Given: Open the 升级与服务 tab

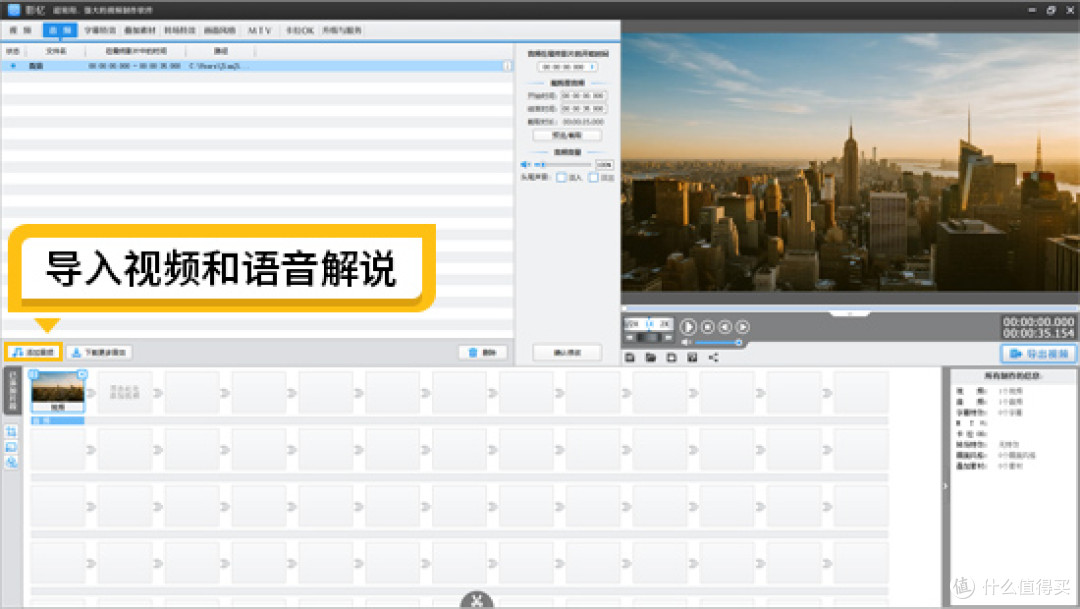Looking at the screenshot, I should (x=342, y=30).
